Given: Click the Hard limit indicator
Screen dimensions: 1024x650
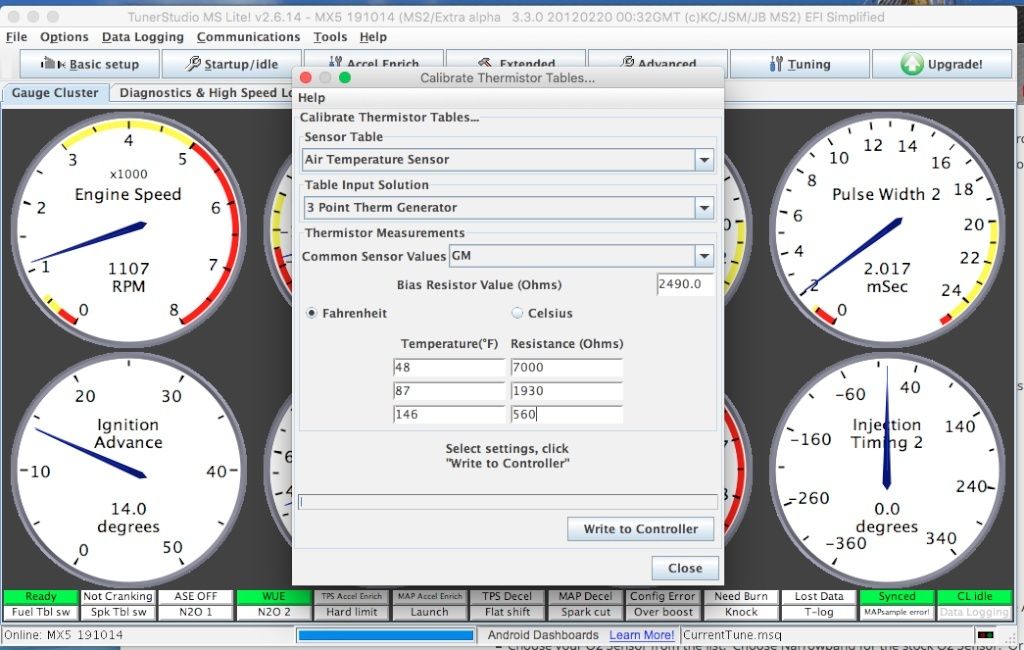Looking at the screenshot, I should pyautogui.click(x=351, y=612).
